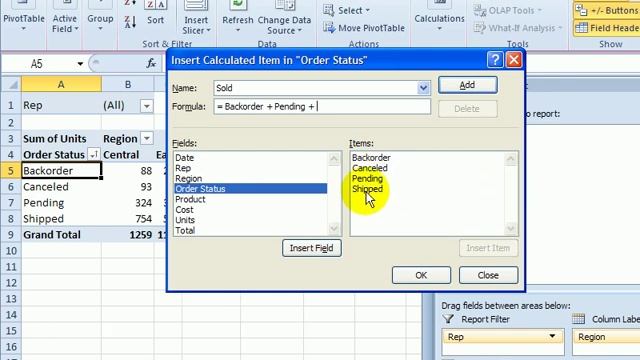Select Date in the Fields list
The height and width of the screenshot is (360, 640).
click(x=251, y=158)
